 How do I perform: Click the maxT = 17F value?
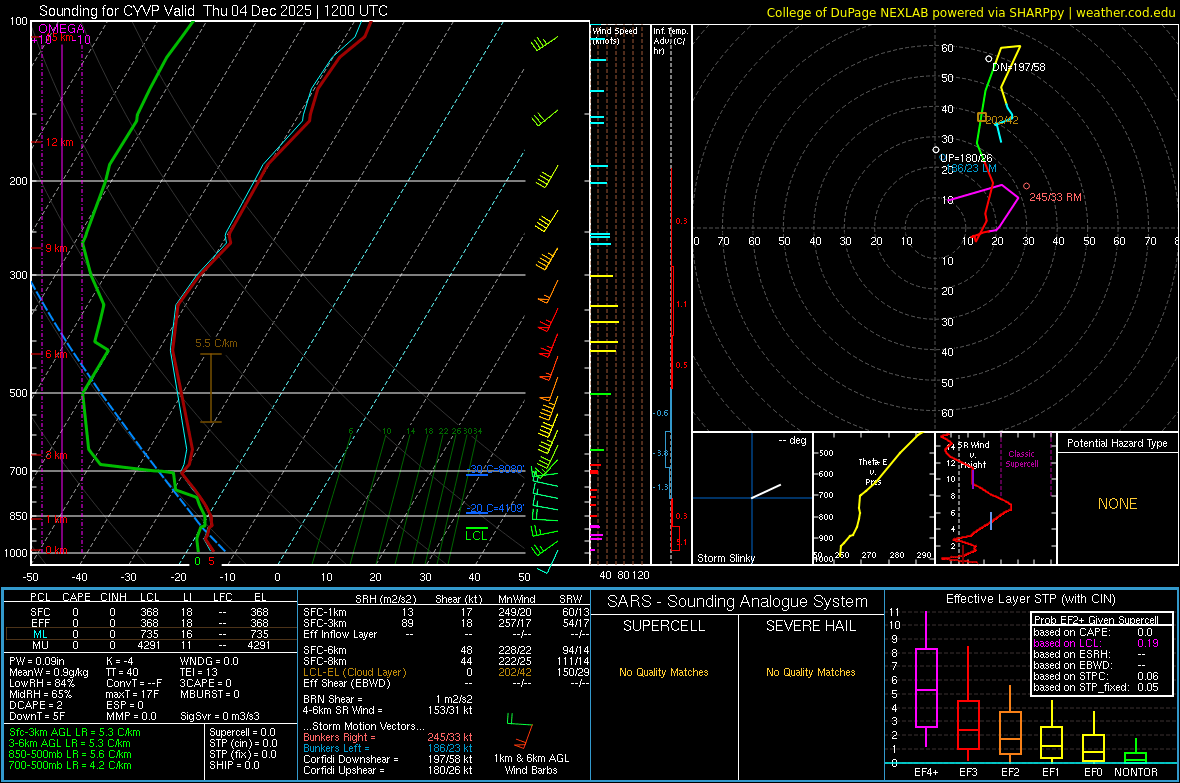point(132,694)
